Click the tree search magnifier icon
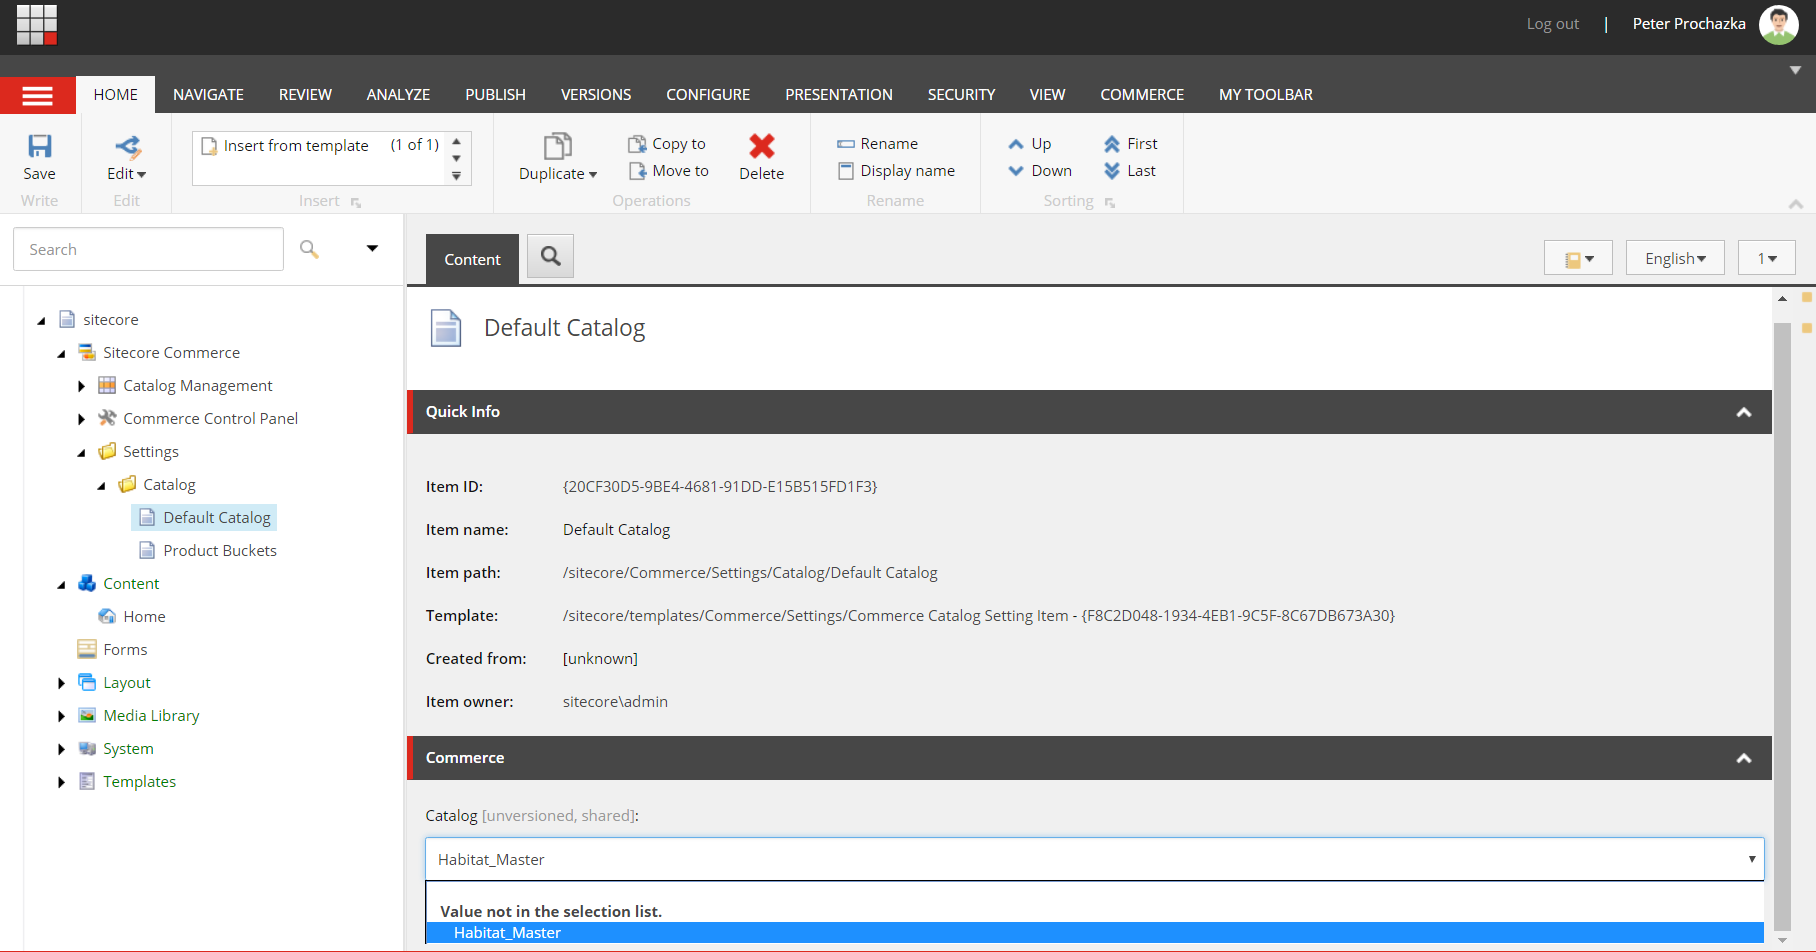Viewport: 1816px width, 952px height. (310, 249)
